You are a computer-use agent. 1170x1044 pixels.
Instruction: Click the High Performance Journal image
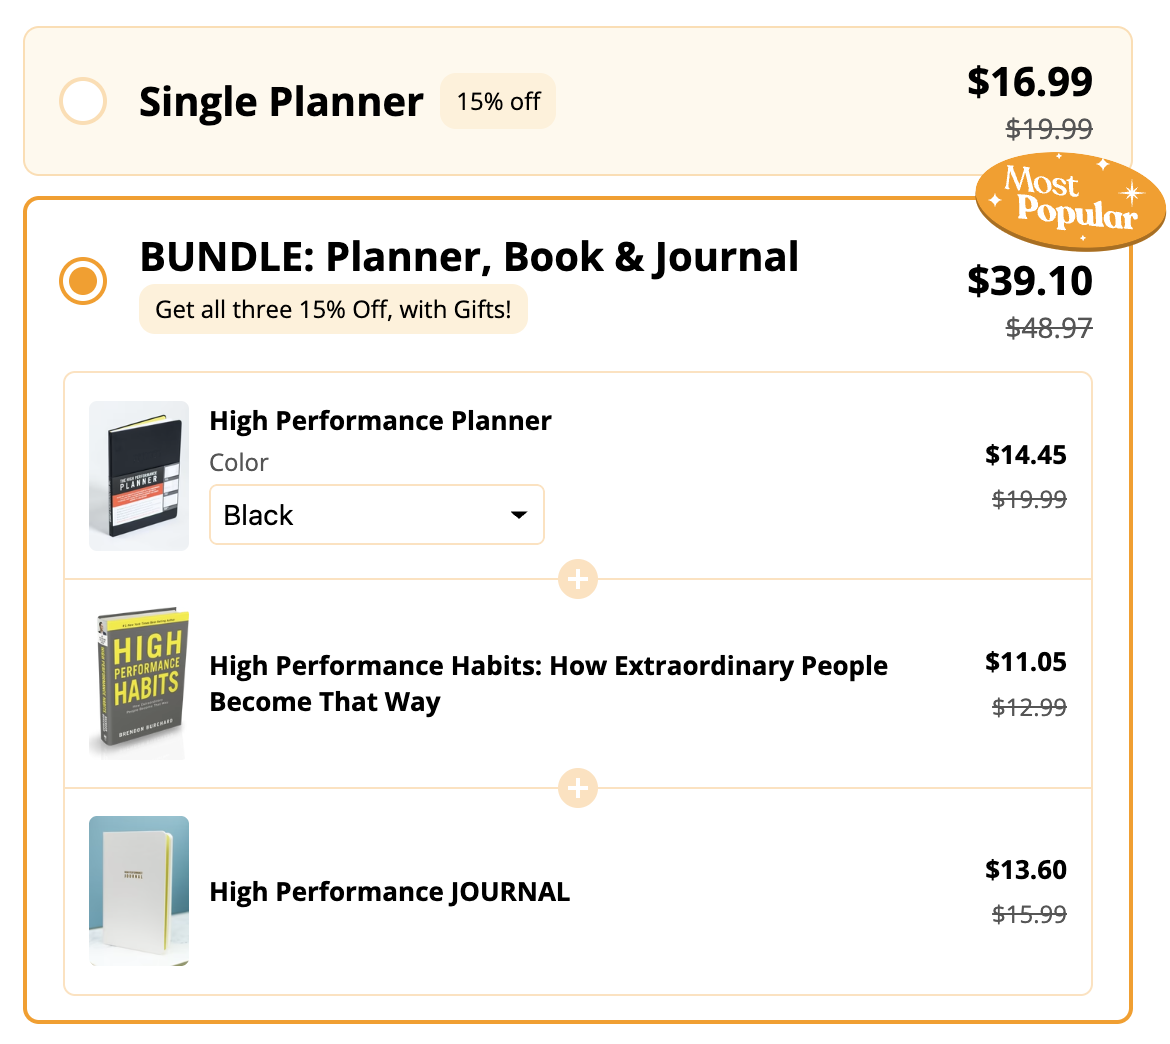139,891
